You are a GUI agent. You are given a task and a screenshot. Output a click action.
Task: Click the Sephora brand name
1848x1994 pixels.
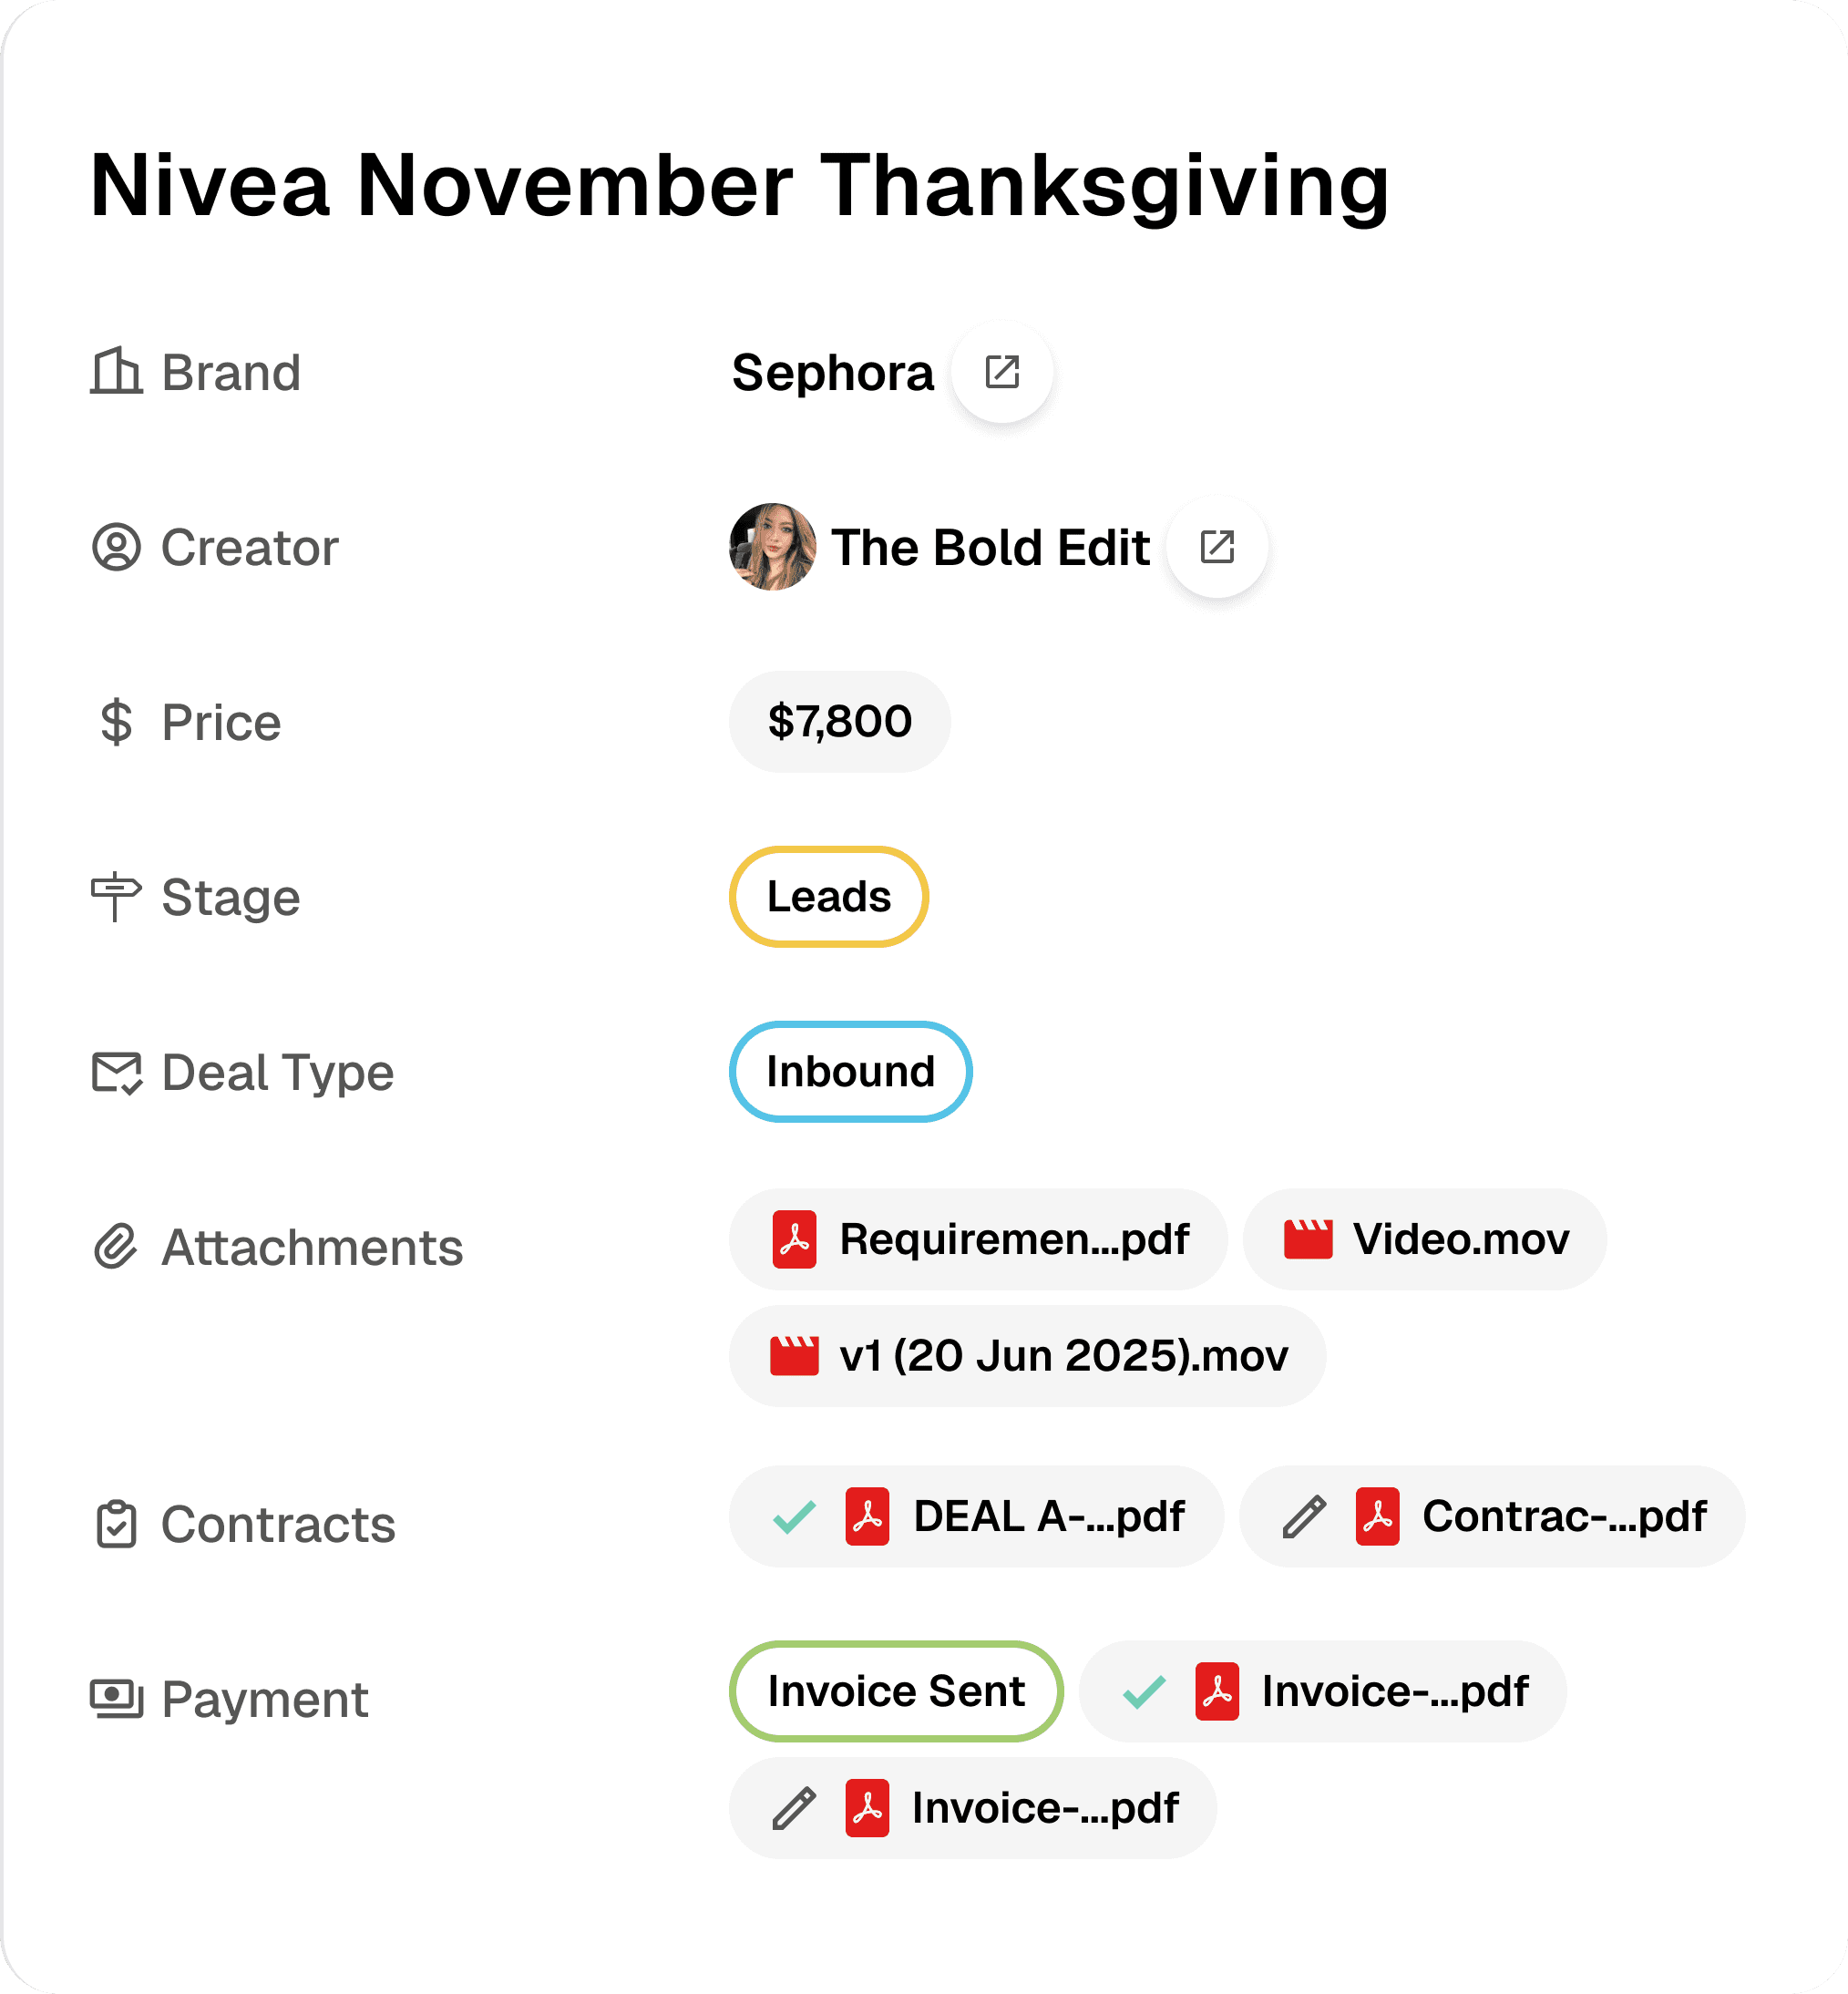click(832, 373)
